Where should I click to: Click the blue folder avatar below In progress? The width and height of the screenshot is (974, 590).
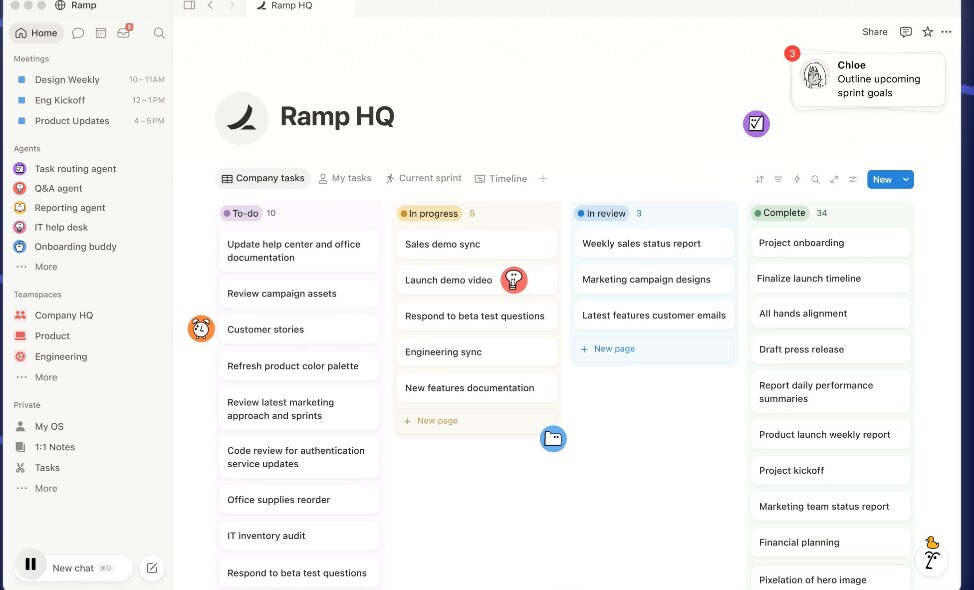click(553, 439)
